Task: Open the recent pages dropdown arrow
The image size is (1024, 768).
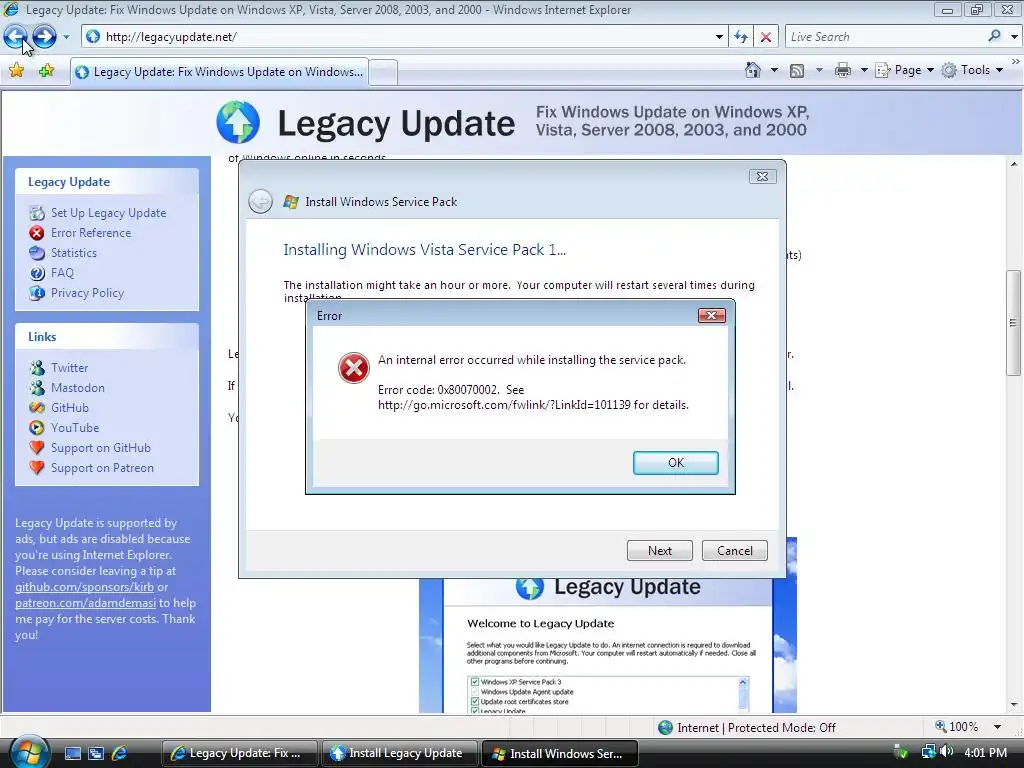Action: pos(66,37)
